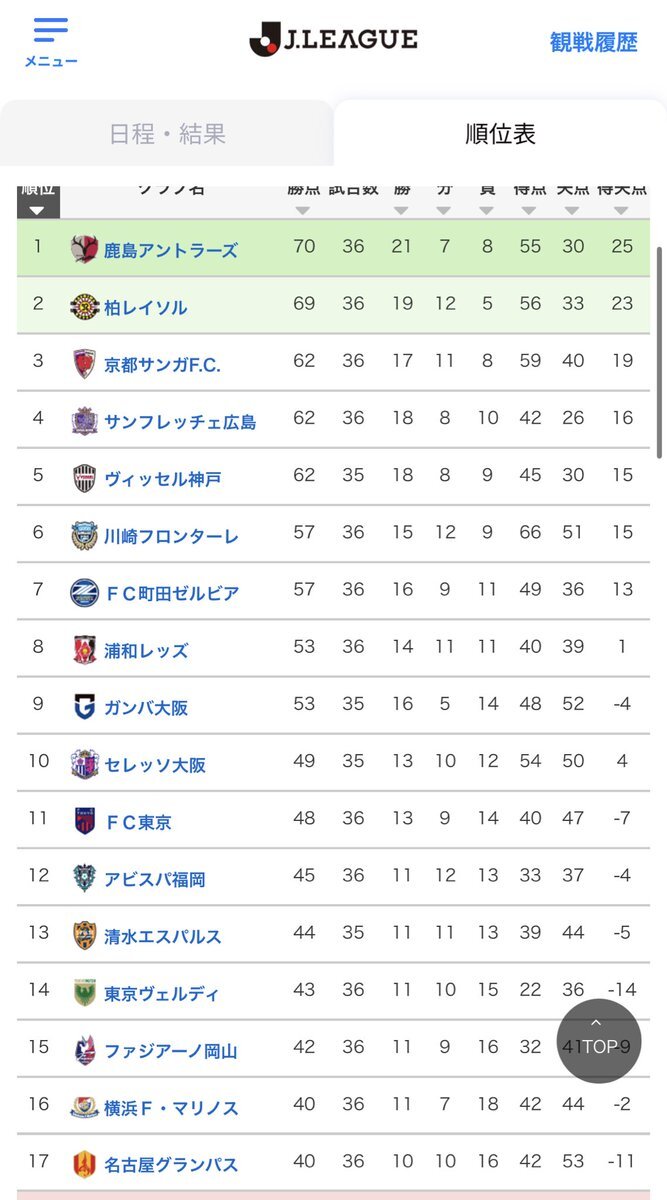Click the Gamba Osaka team crest
The image size is (667, 1200).
84,707
